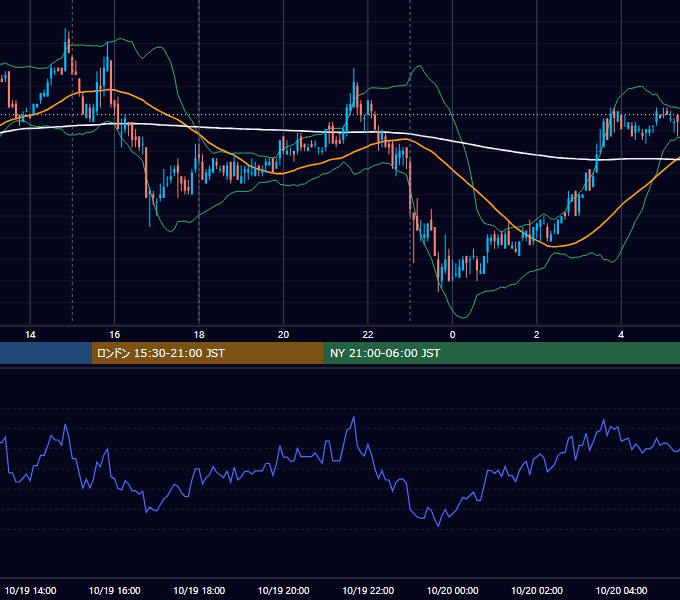Viewport: 680px width, 600px height.
Task: Click the 10/19 18:00 date label
Action: 199,590
